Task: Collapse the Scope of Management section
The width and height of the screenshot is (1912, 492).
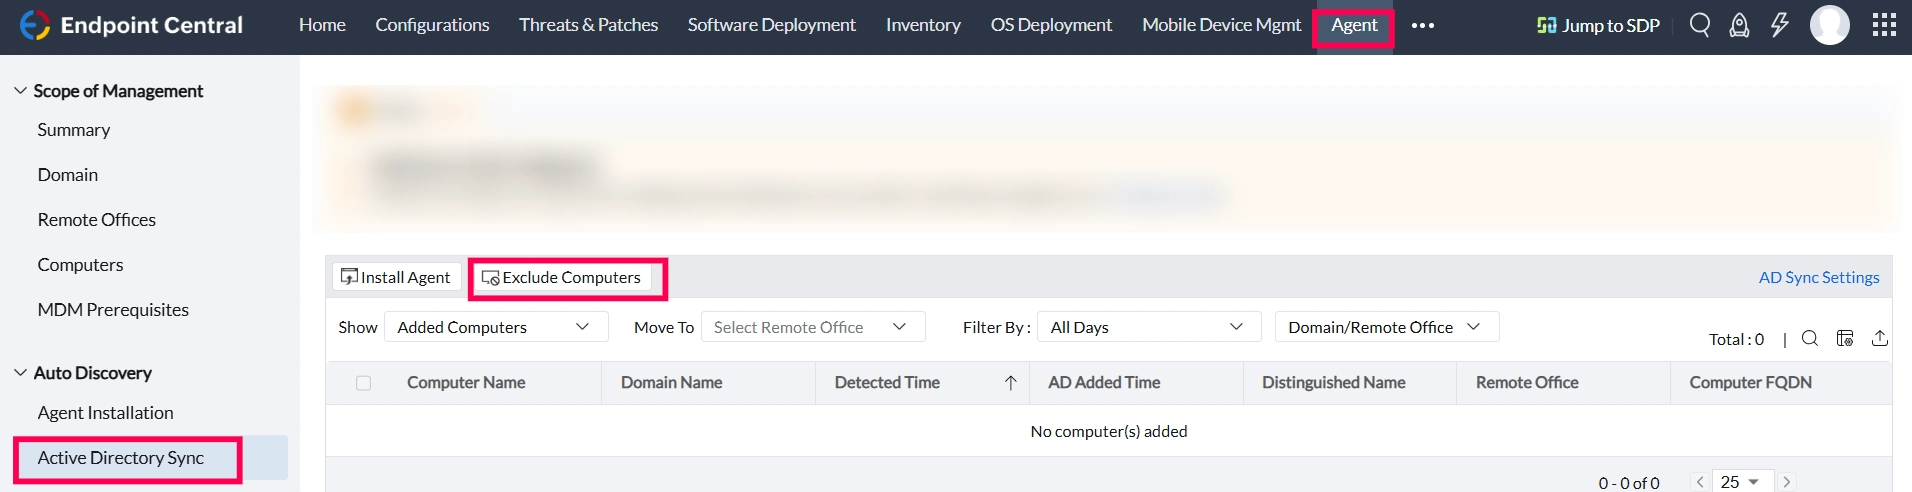Action: click(20, 91)
